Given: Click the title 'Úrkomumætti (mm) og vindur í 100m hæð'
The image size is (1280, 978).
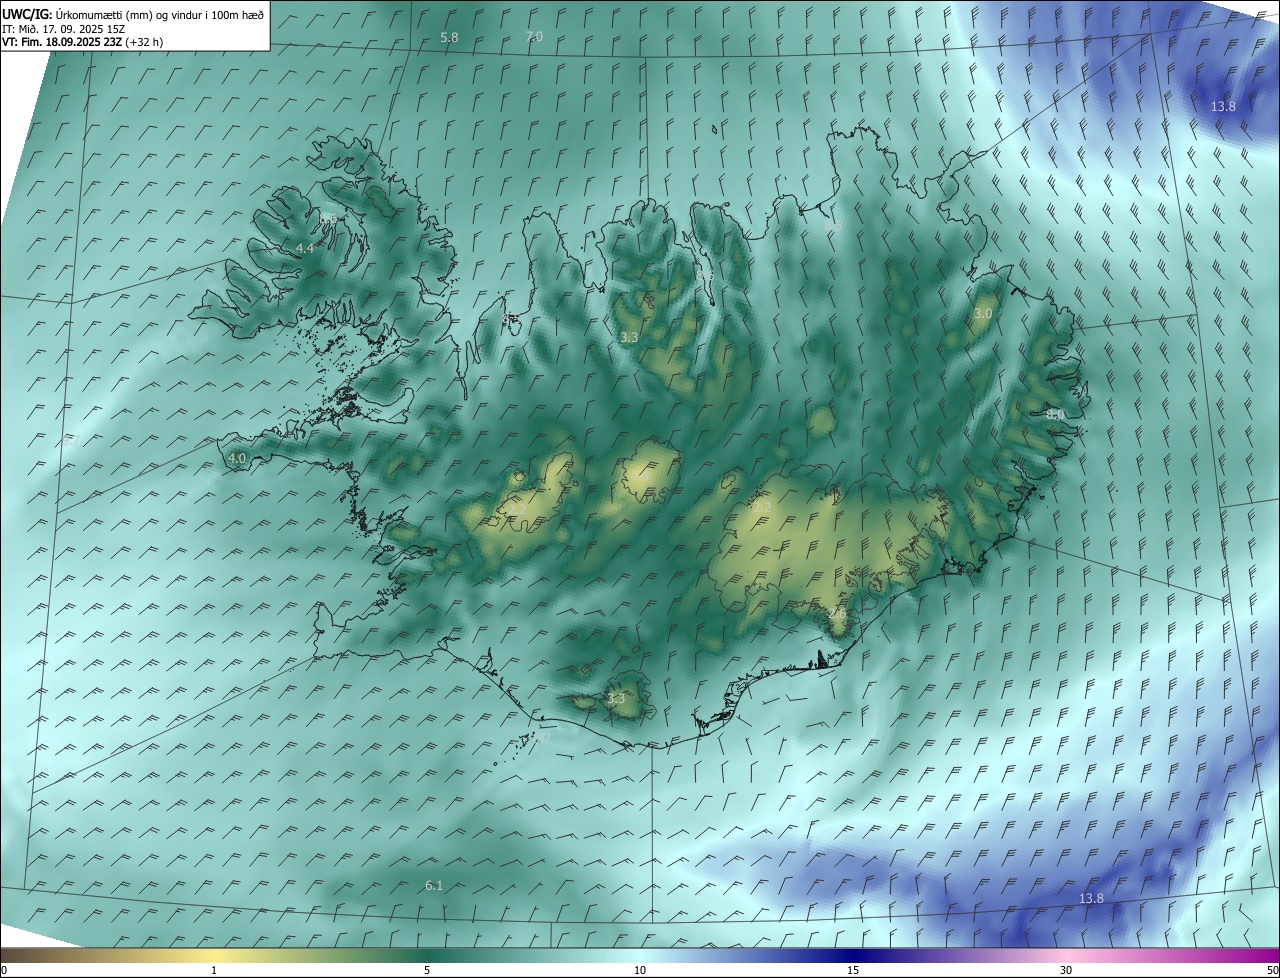Looking at the screenshot, I should click(x=160, y=15).
